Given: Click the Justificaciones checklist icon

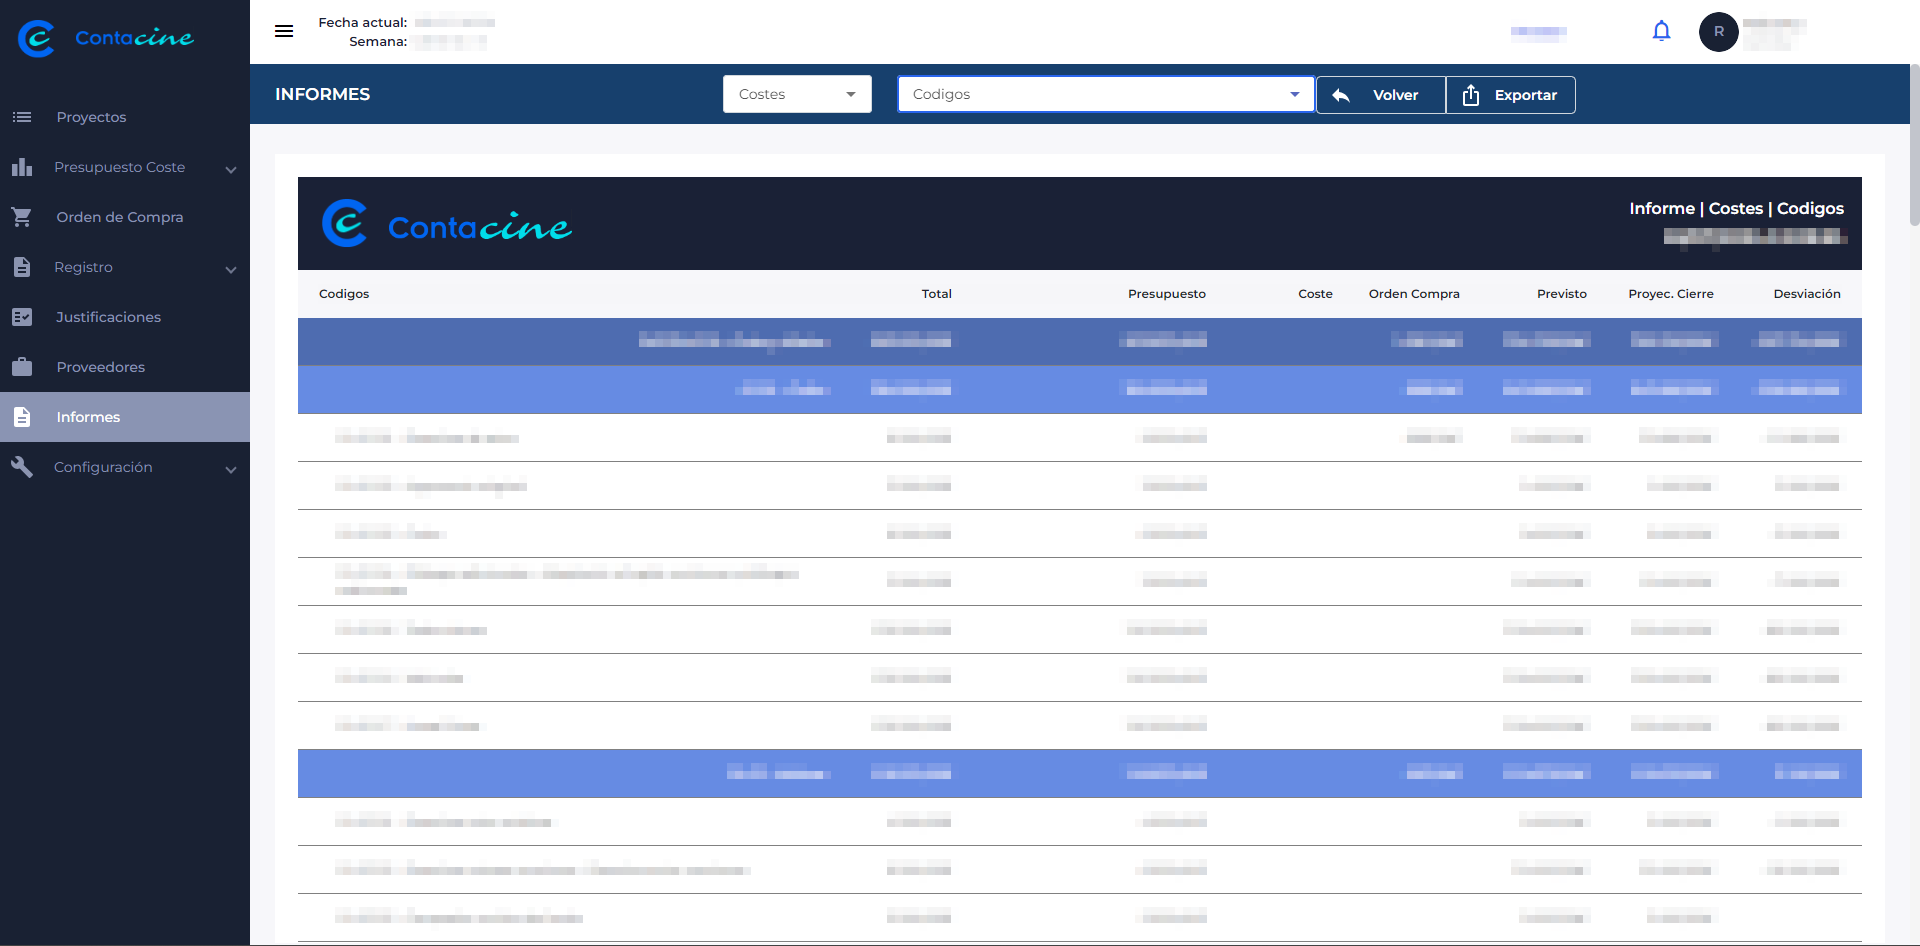Looking at the screenshot, I should coord(22,317).
